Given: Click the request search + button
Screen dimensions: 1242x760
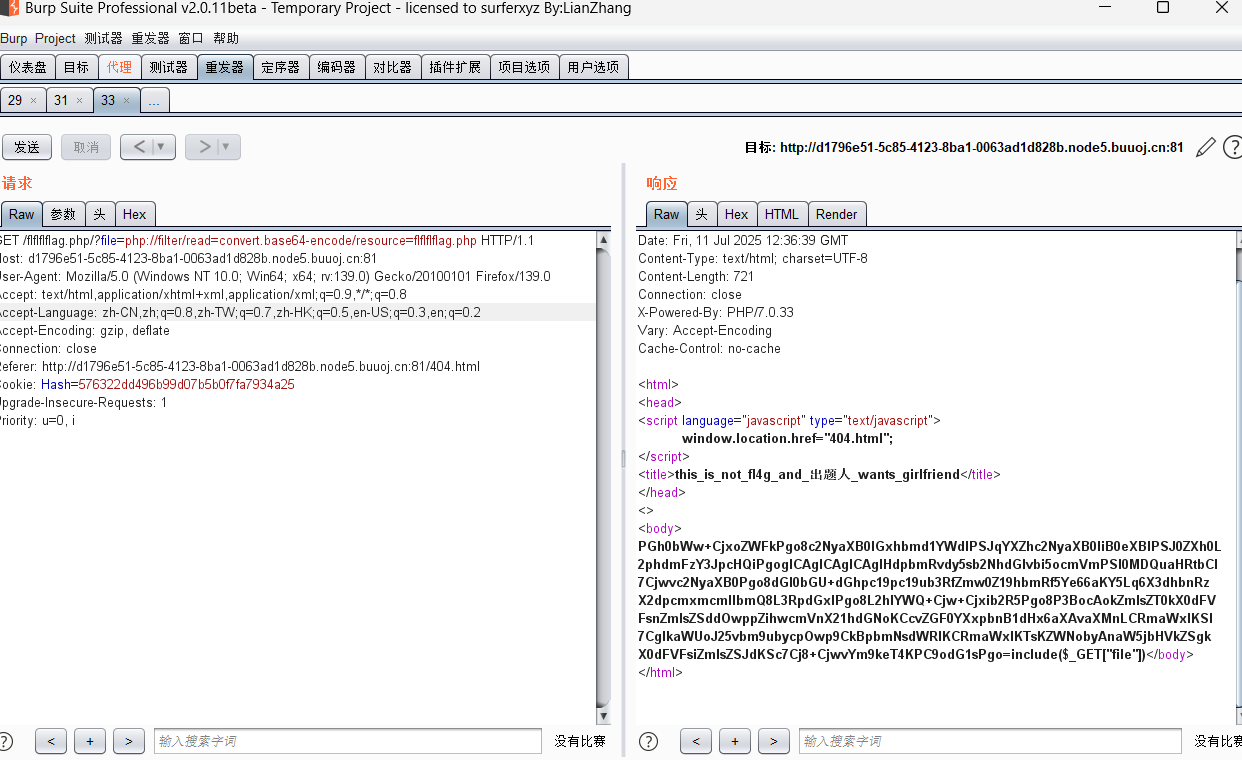Looking at the screenshot, I should click(90, 741).
